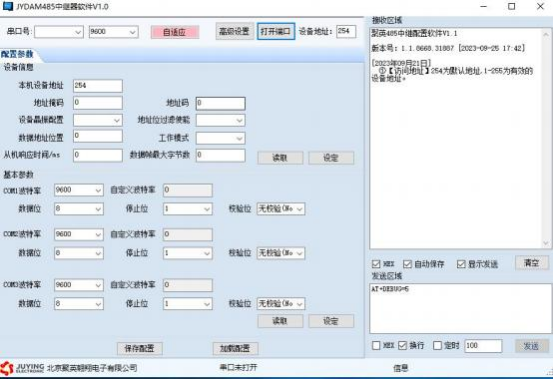Toggle the 自动保存 checkbox
Image resolution: width=554 pixels, height=380 pixels.
tap(407, 264)
